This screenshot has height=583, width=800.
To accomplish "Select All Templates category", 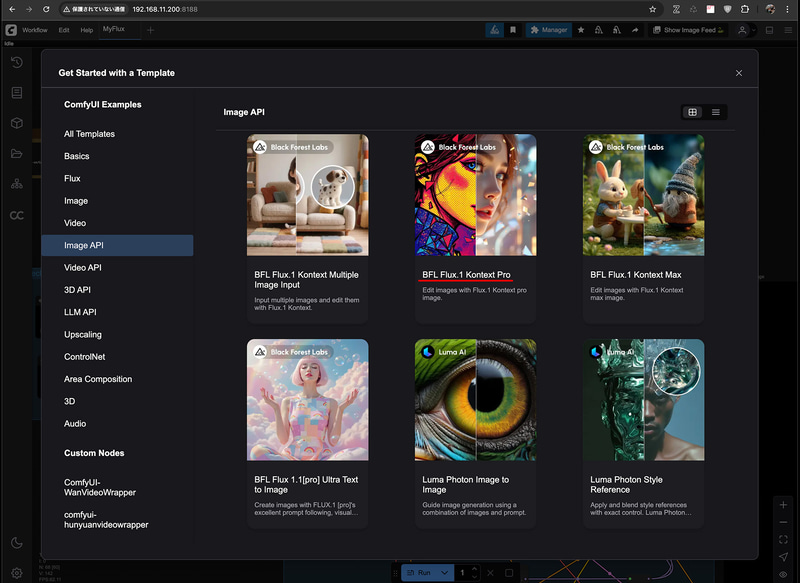I will (117, 134).
